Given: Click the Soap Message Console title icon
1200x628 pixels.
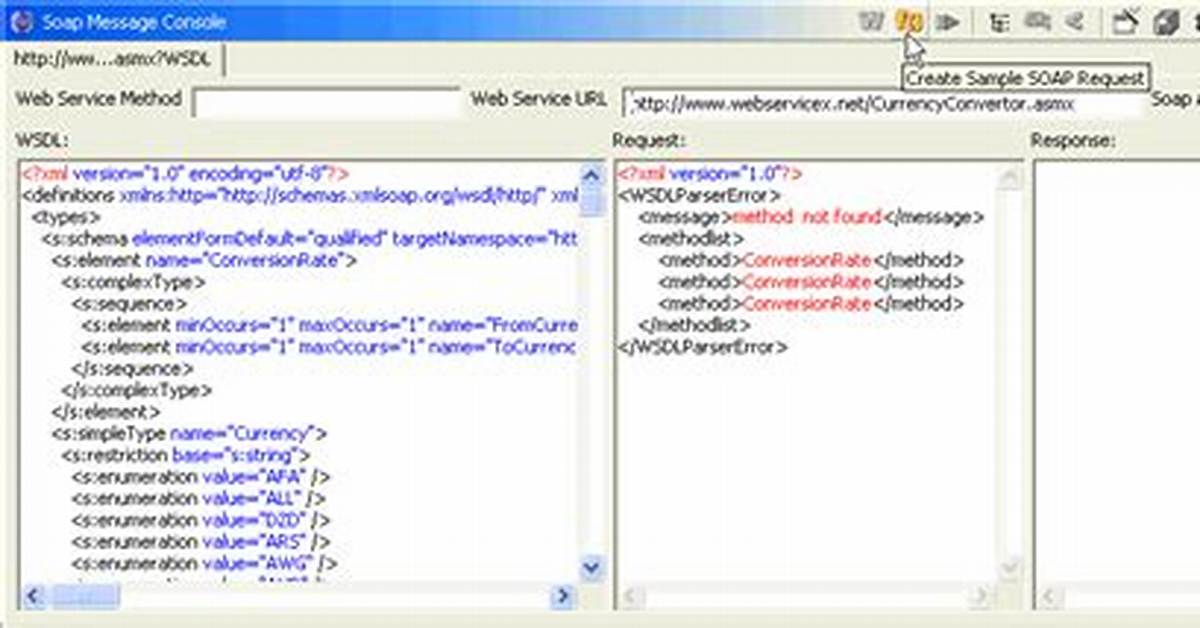Looking at the screenshot, I should tap(23, 21).
